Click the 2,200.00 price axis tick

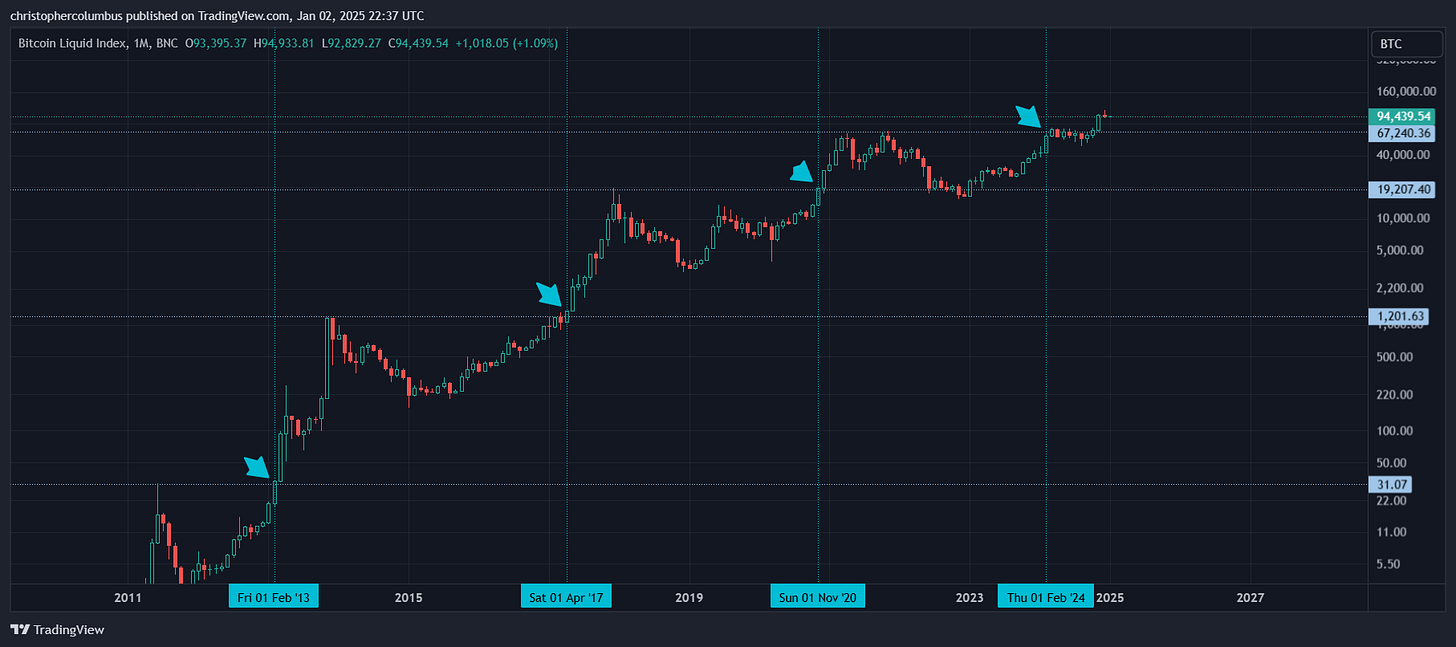(x=1402, y=288)
